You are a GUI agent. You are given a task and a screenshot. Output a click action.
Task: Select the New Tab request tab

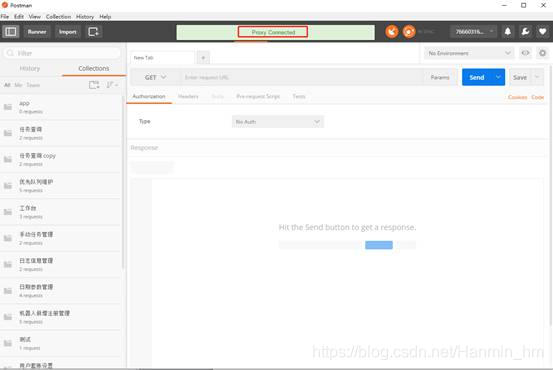(162, 57)
